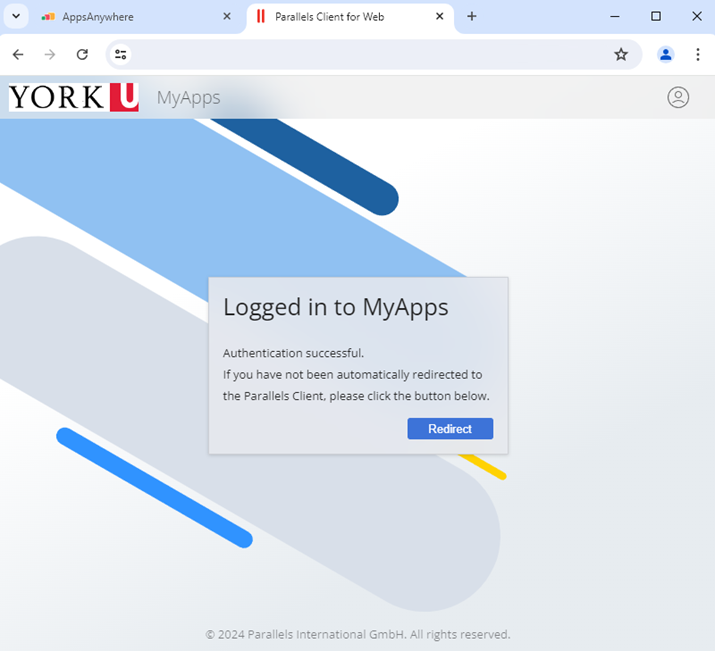The image size is (715, 651).
Task: Bookmark this page with the star icon
Action: [621, 55]
